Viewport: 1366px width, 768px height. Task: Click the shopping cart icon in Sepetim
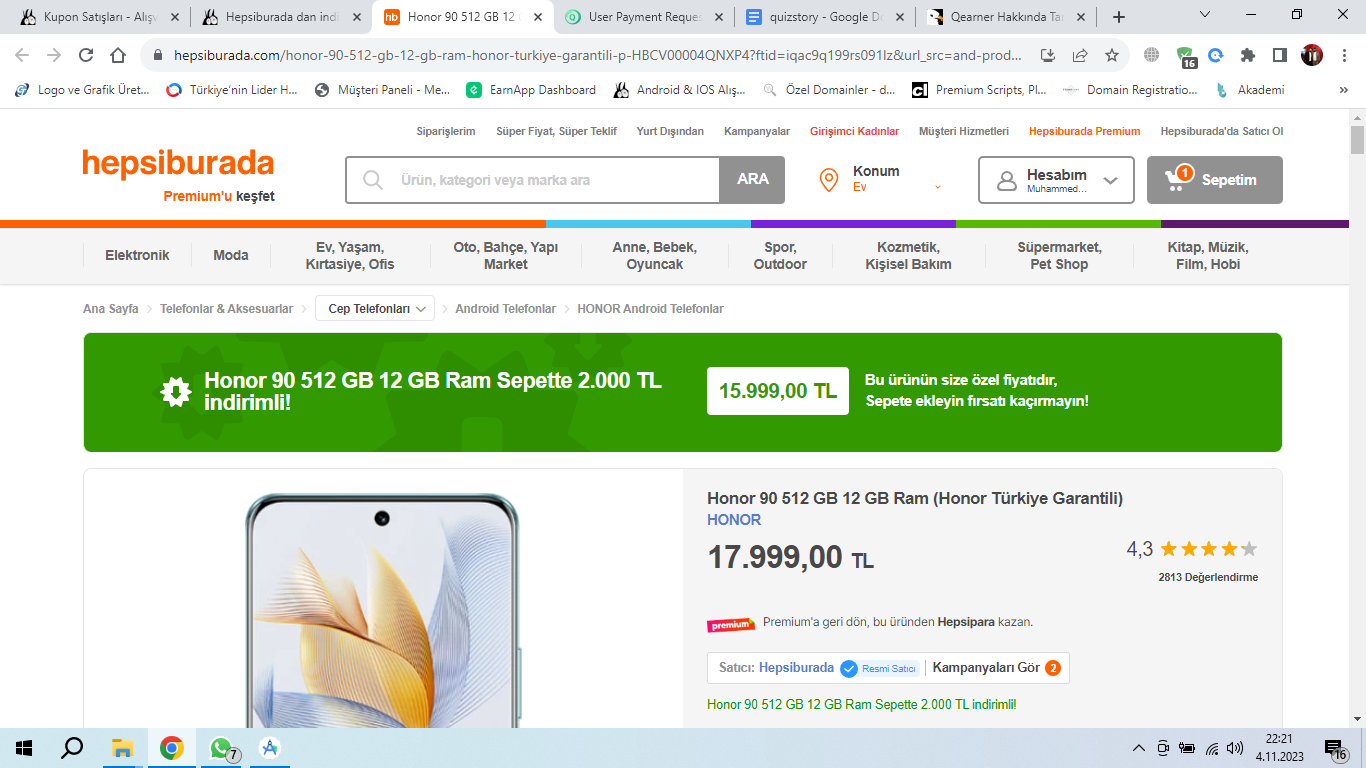click(1178, 180)
